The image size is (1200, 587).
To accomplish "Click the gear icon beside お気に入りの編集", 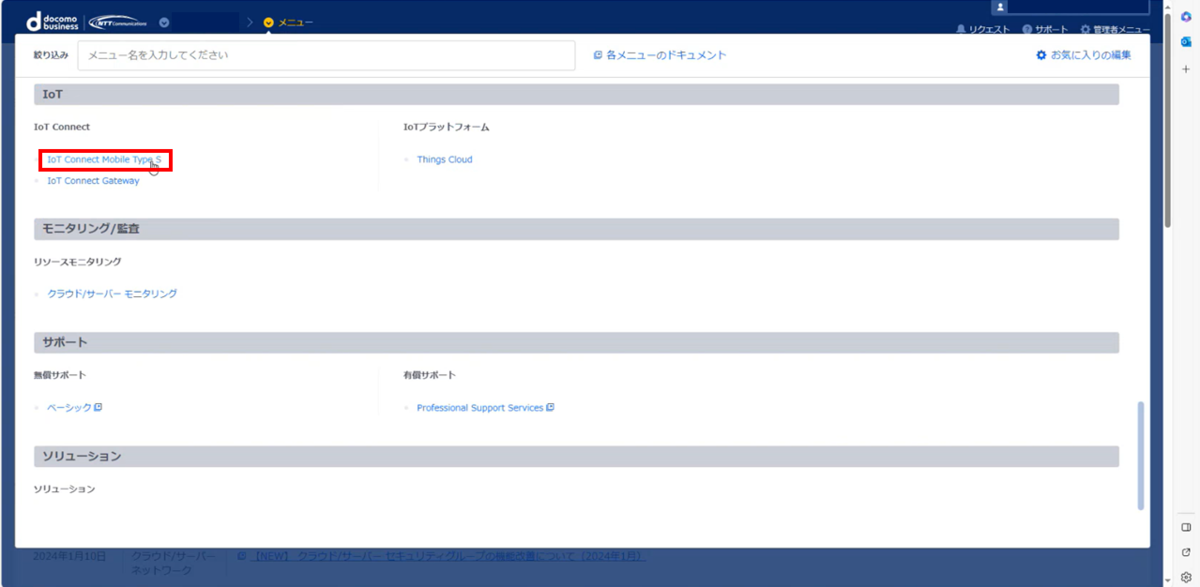I will click(x=1041, y=55).
